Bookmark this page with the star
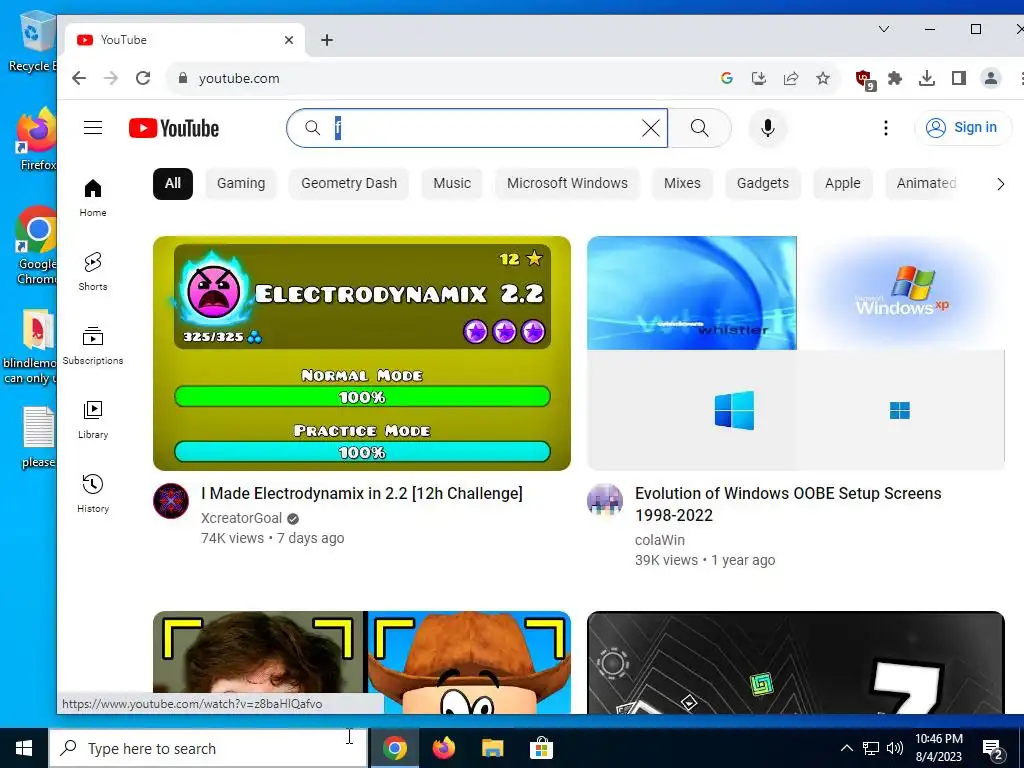The image size is (1024, 768). tap(823, 78)
